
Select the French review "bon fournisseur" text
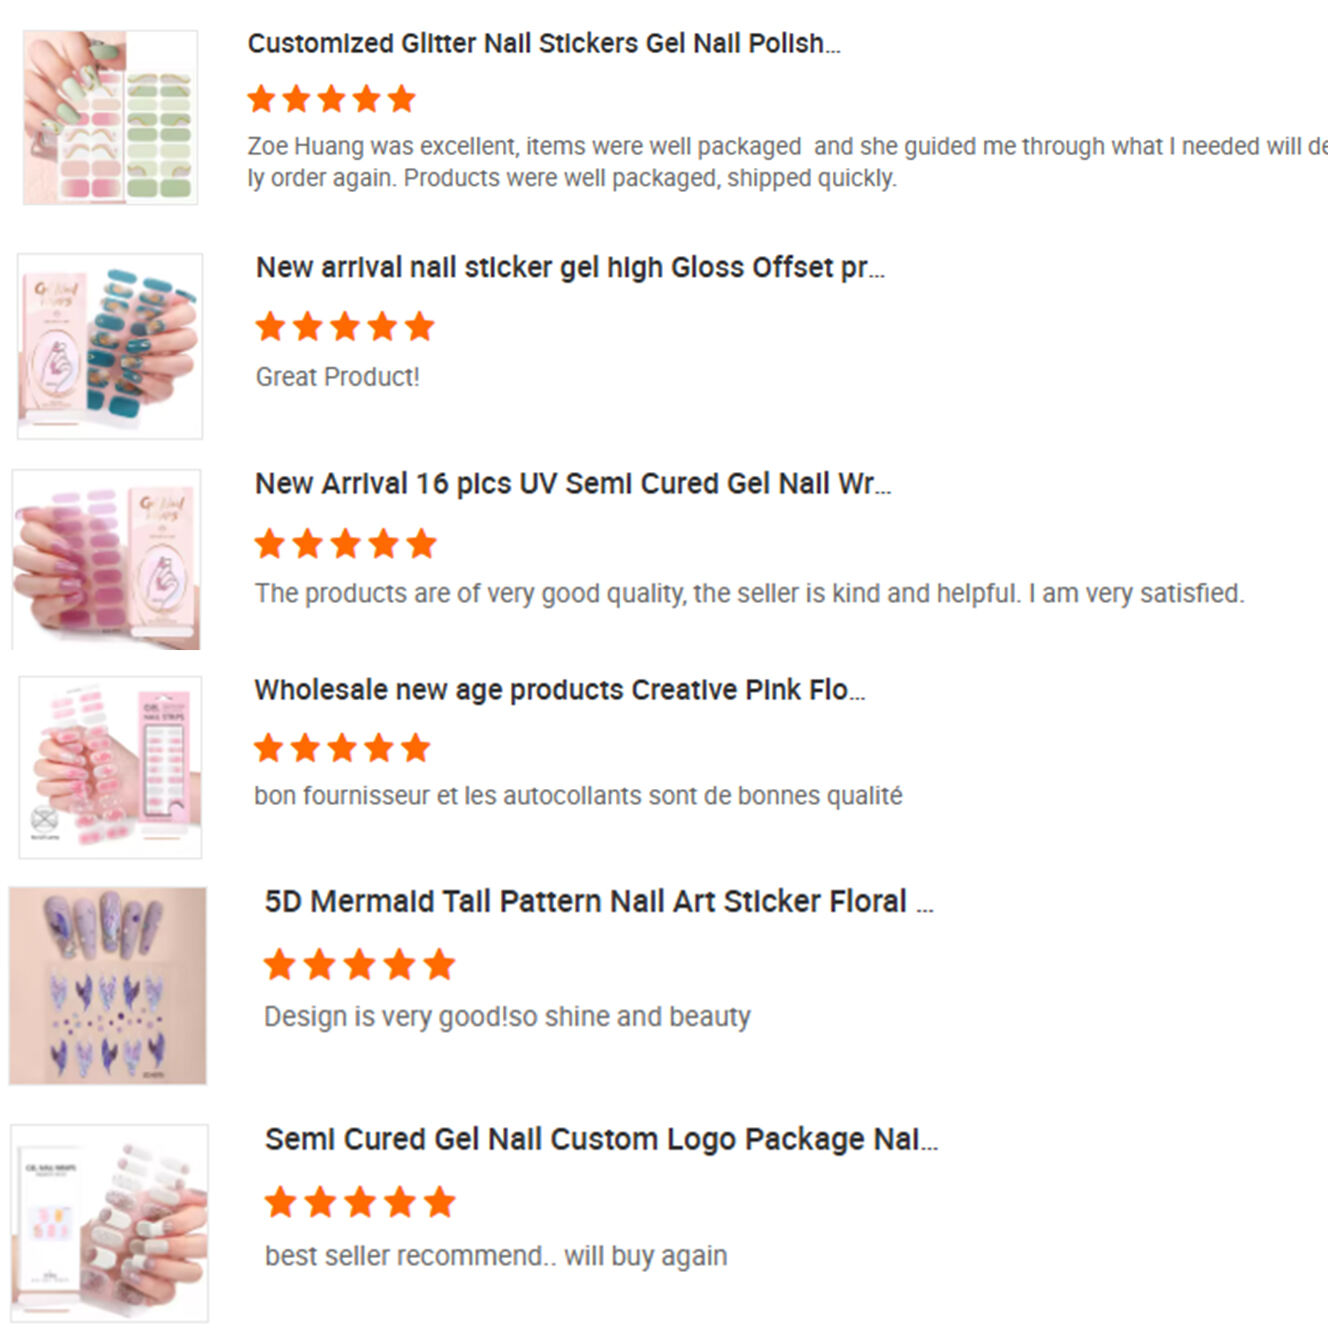(578, 796)
